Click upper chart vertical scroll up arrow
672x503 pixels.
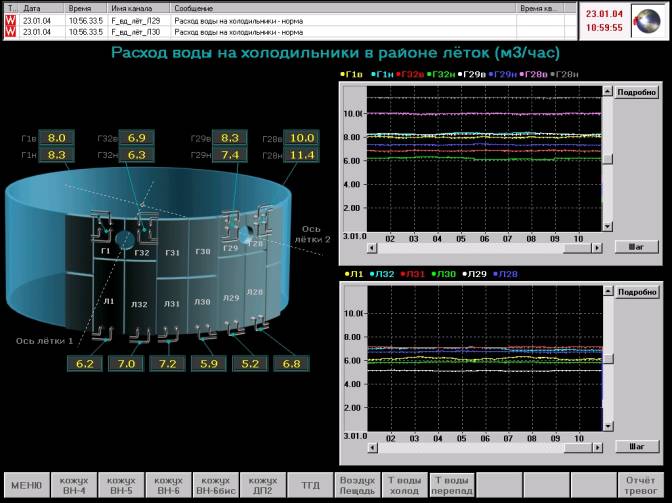[x=607, y=92]
